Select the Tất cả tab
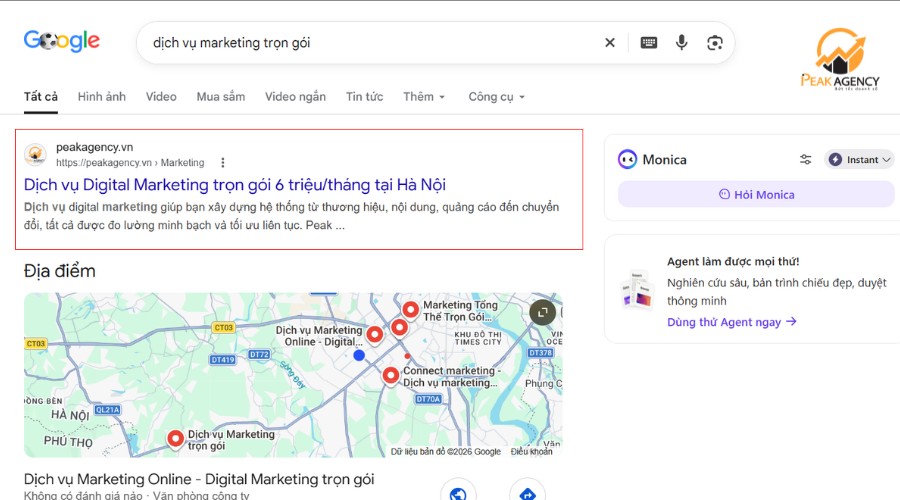 40,96
